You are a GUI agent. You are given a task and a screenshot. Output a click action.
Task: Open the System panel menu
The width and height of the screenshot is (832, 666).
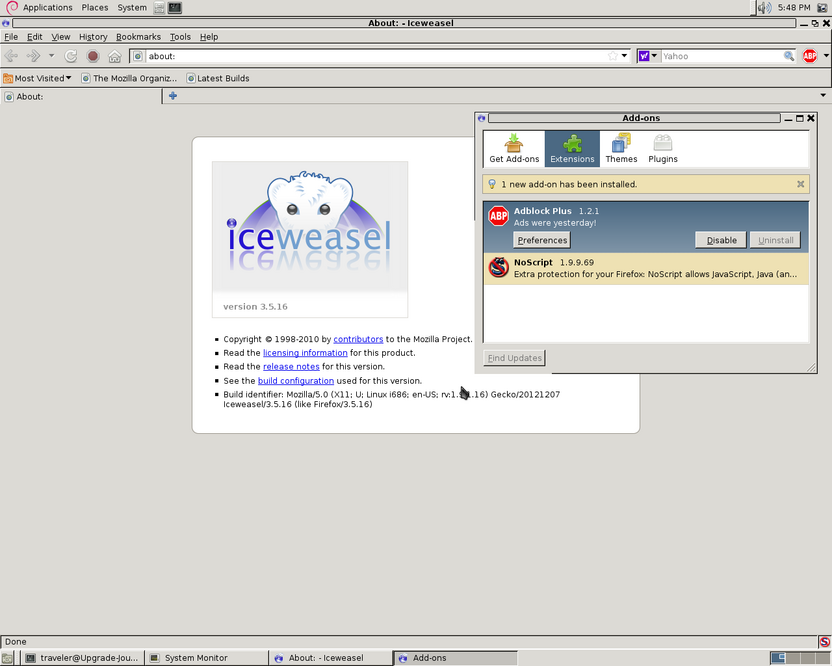coord(132,7)
